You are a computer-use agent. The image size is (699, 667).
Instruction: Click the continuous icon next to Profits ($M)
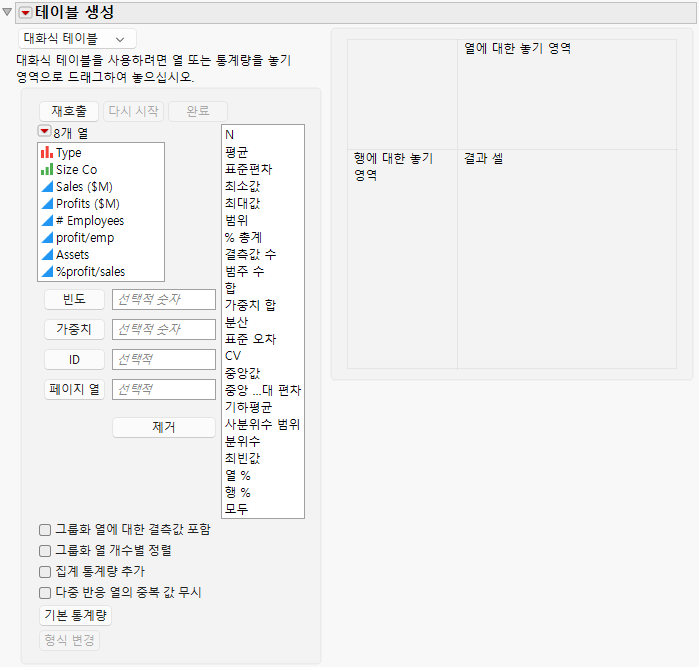(47, 203)
